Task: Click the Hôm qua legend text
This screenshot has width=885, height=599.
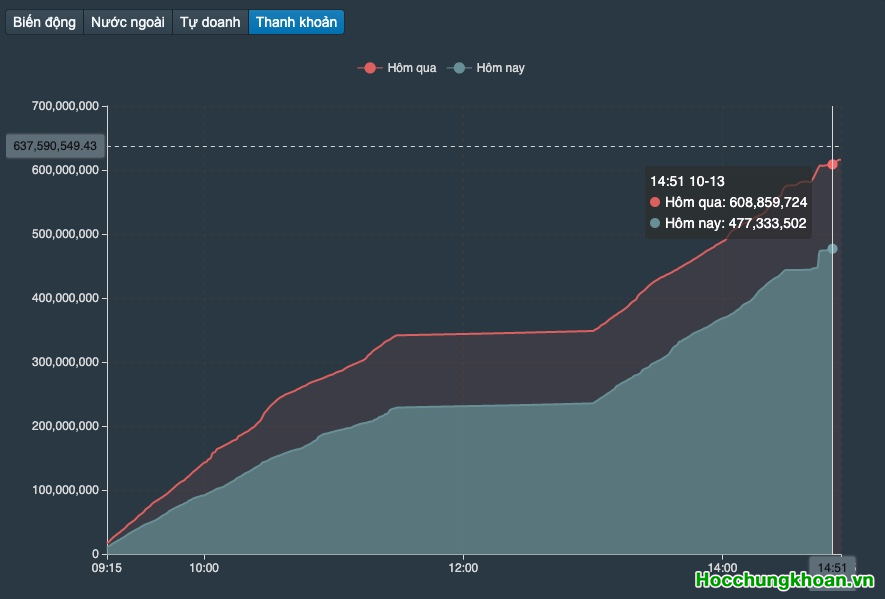Action: click(x=411, y=68)
